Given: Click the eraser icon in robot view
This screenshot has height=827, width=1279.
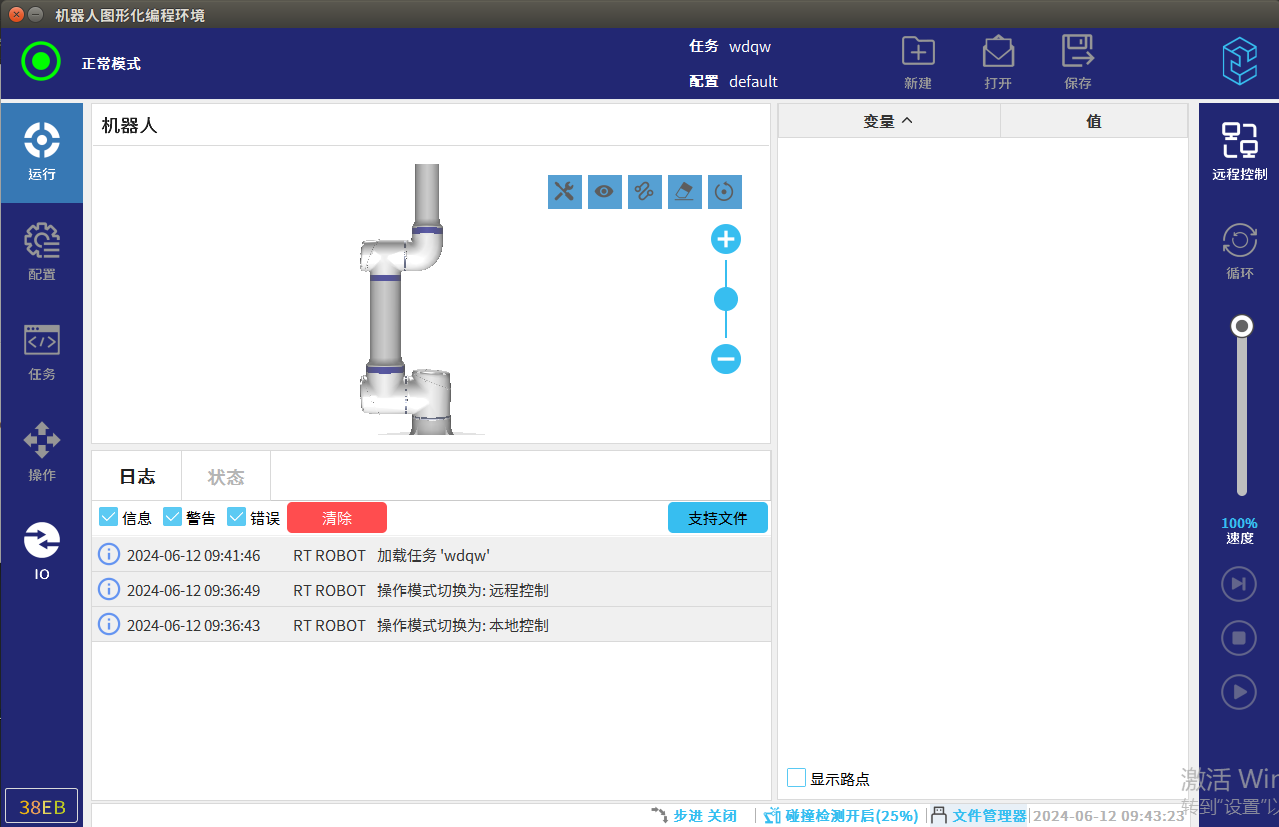Looking at the screenshot, I should pos(685,192).
